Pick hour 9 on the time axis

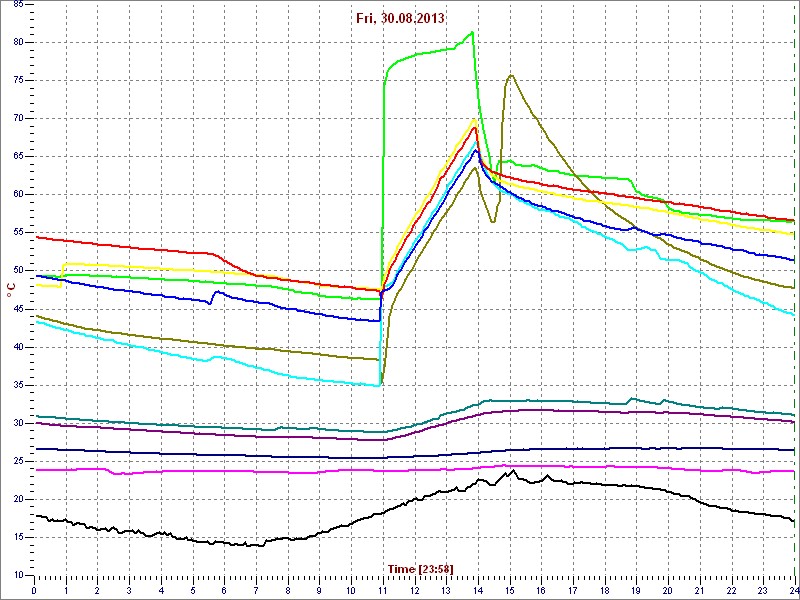click(319, 590)
